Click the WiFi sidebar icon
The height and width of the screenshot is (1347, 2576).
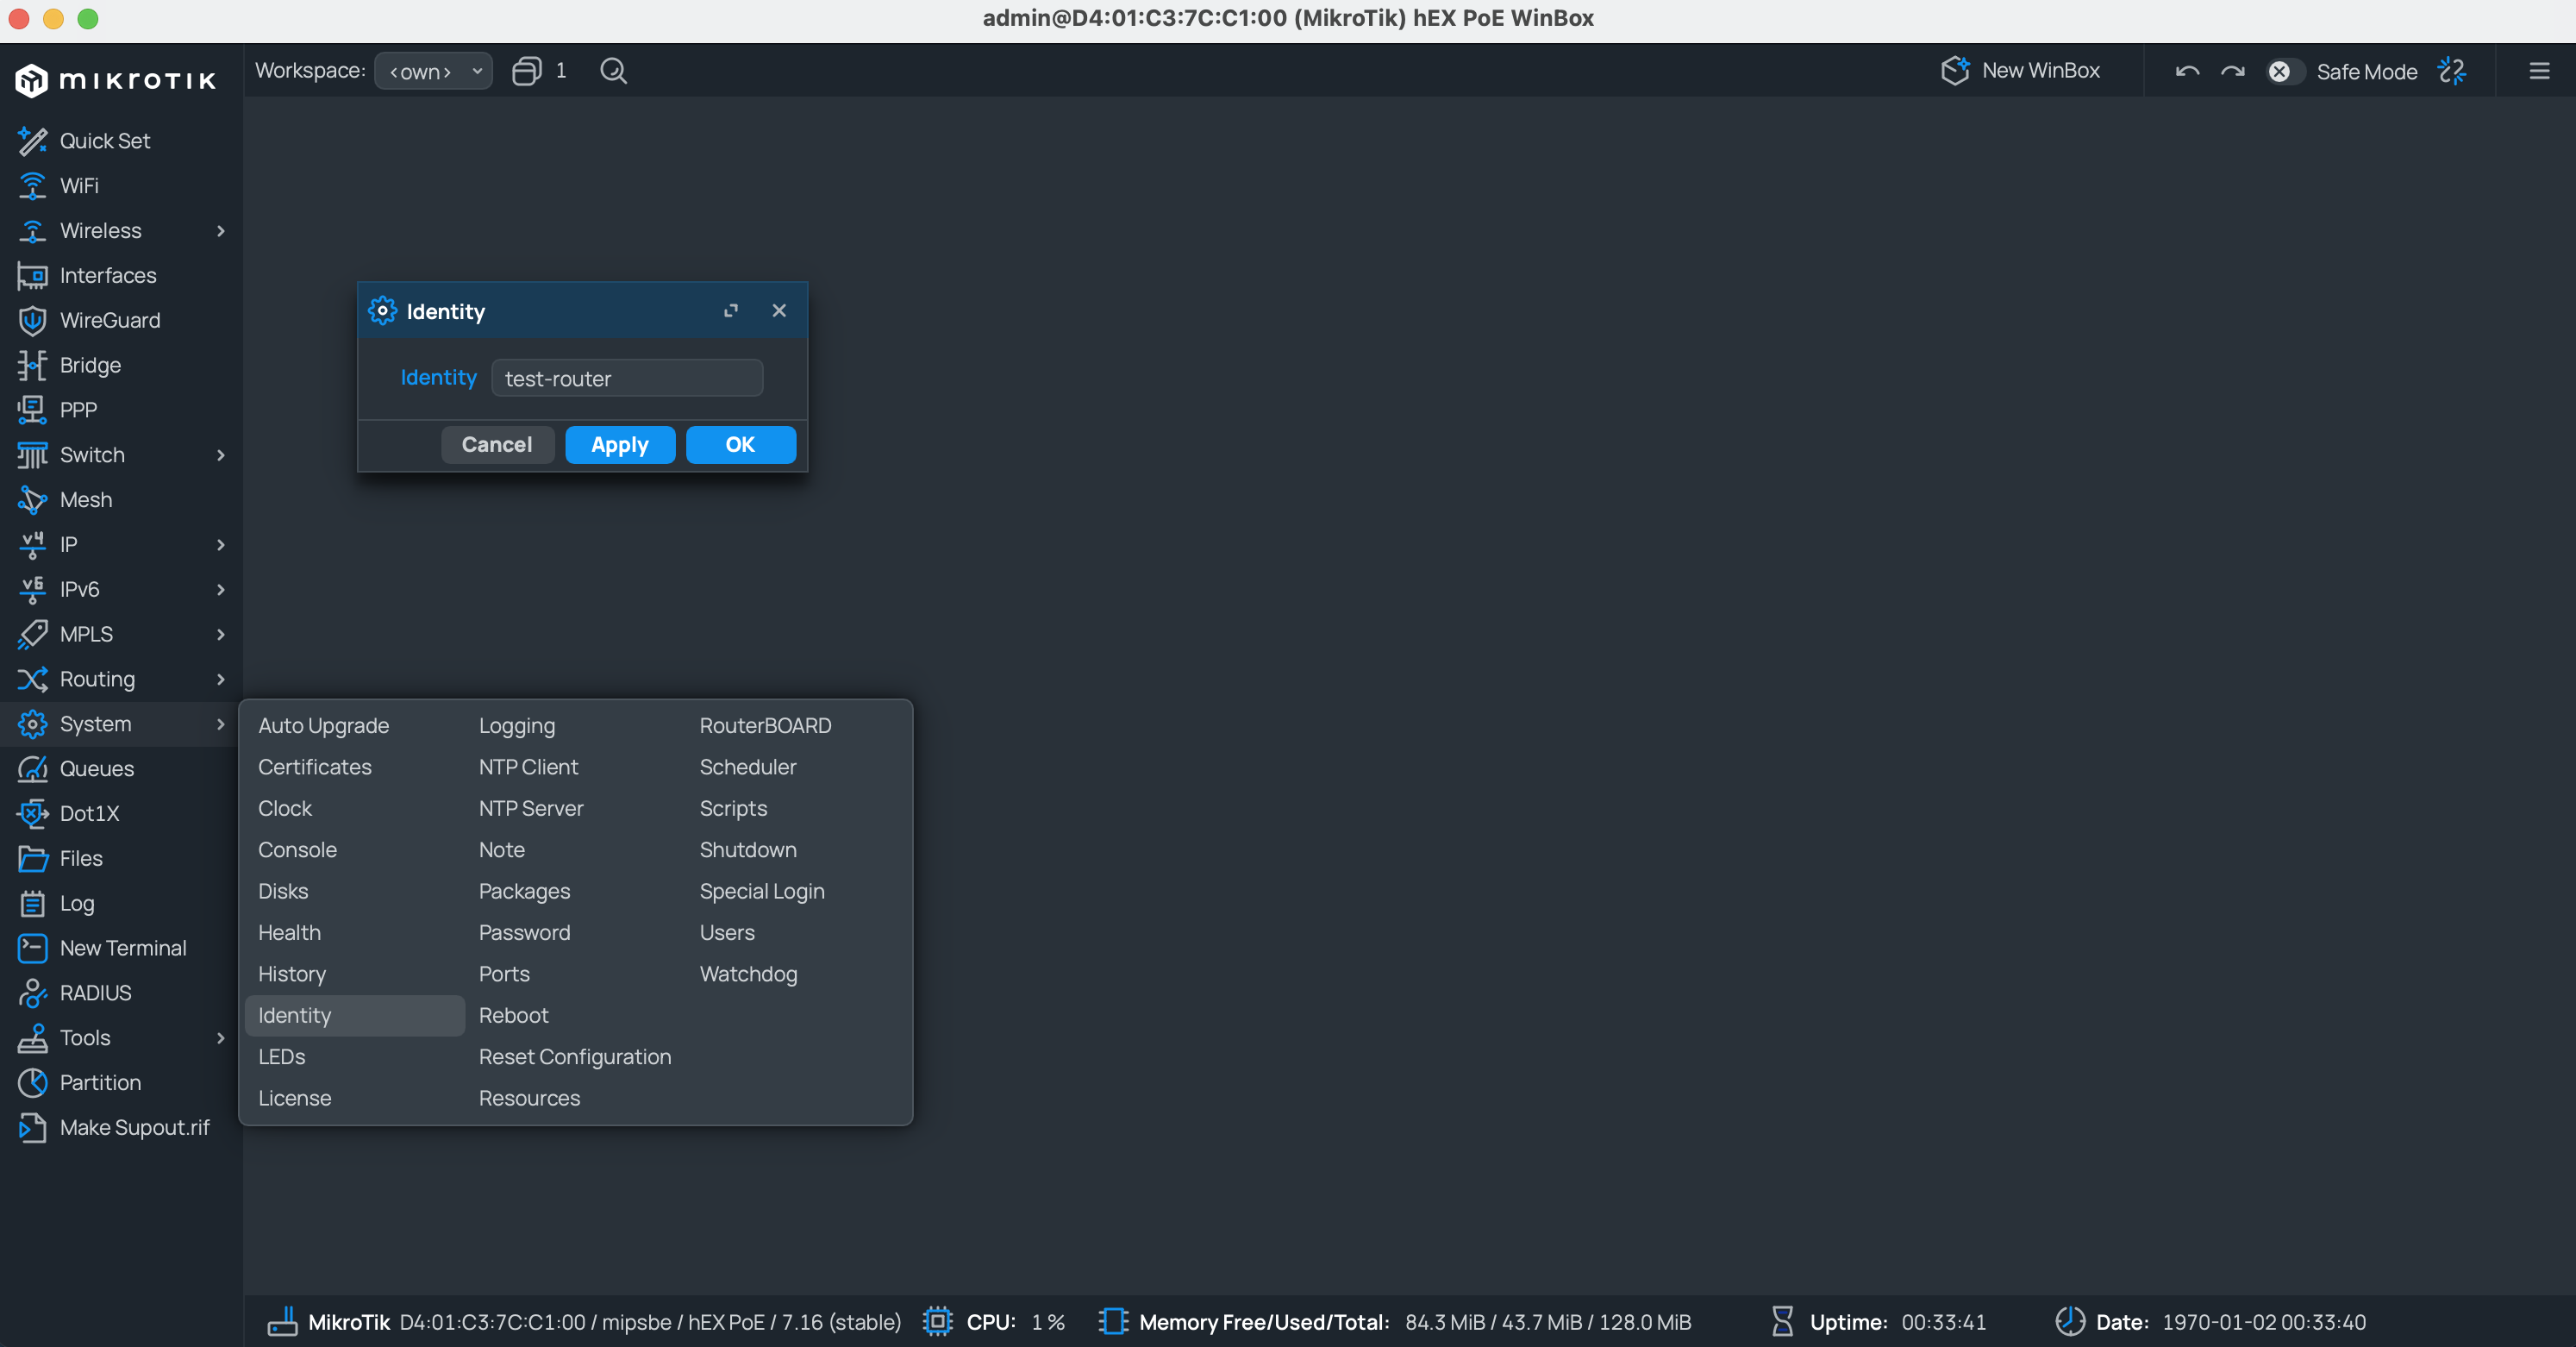click(x=32, y=186)
